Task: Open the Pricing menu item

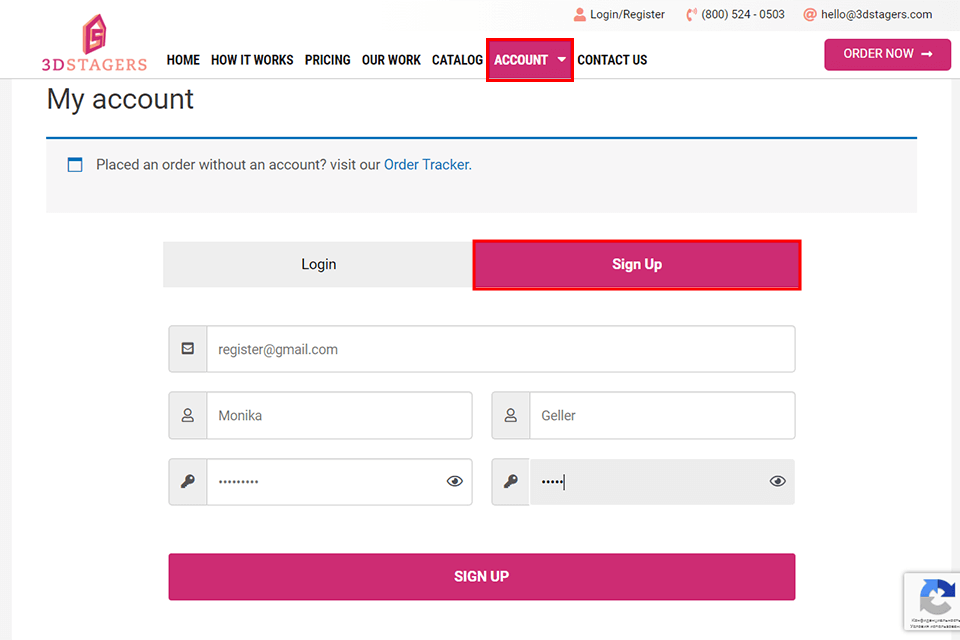Action: click(327, 60)
